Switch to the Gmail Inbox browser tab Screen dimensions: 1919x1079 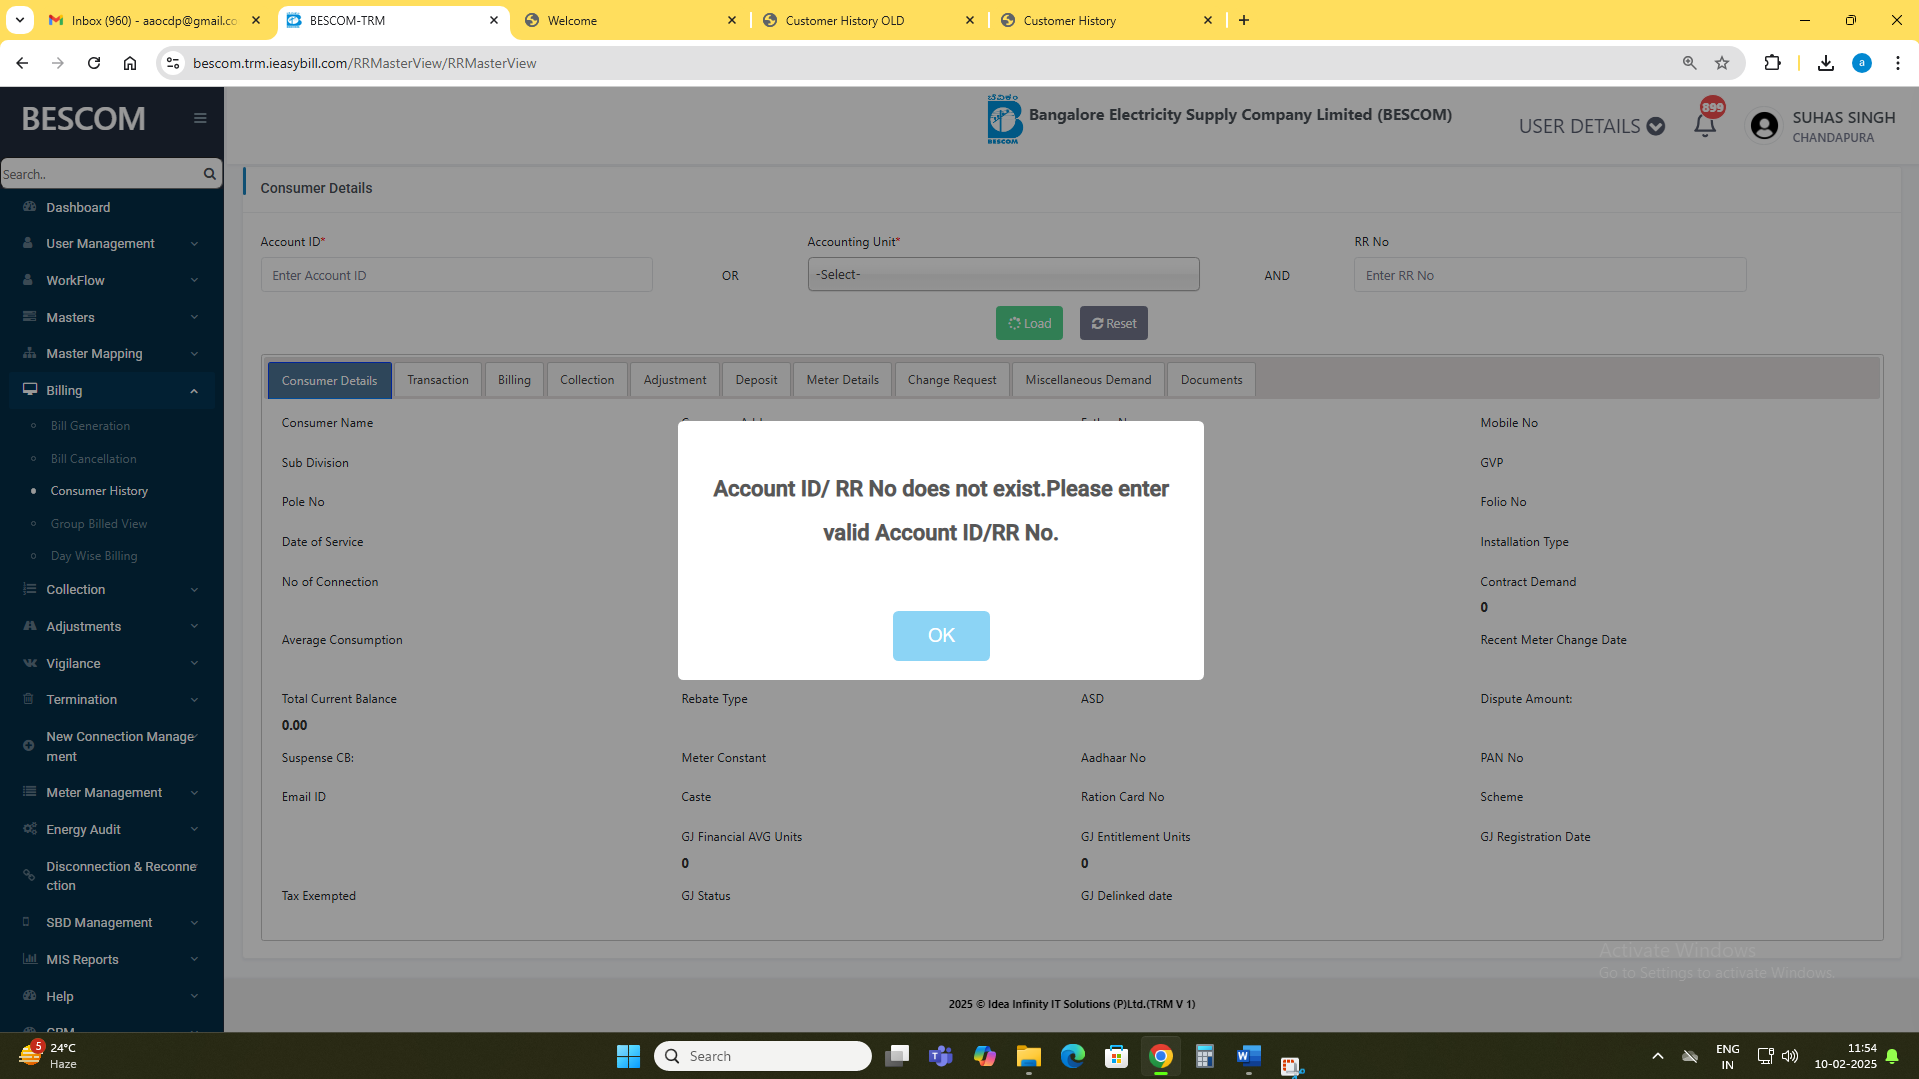click(x=155, y=20)
